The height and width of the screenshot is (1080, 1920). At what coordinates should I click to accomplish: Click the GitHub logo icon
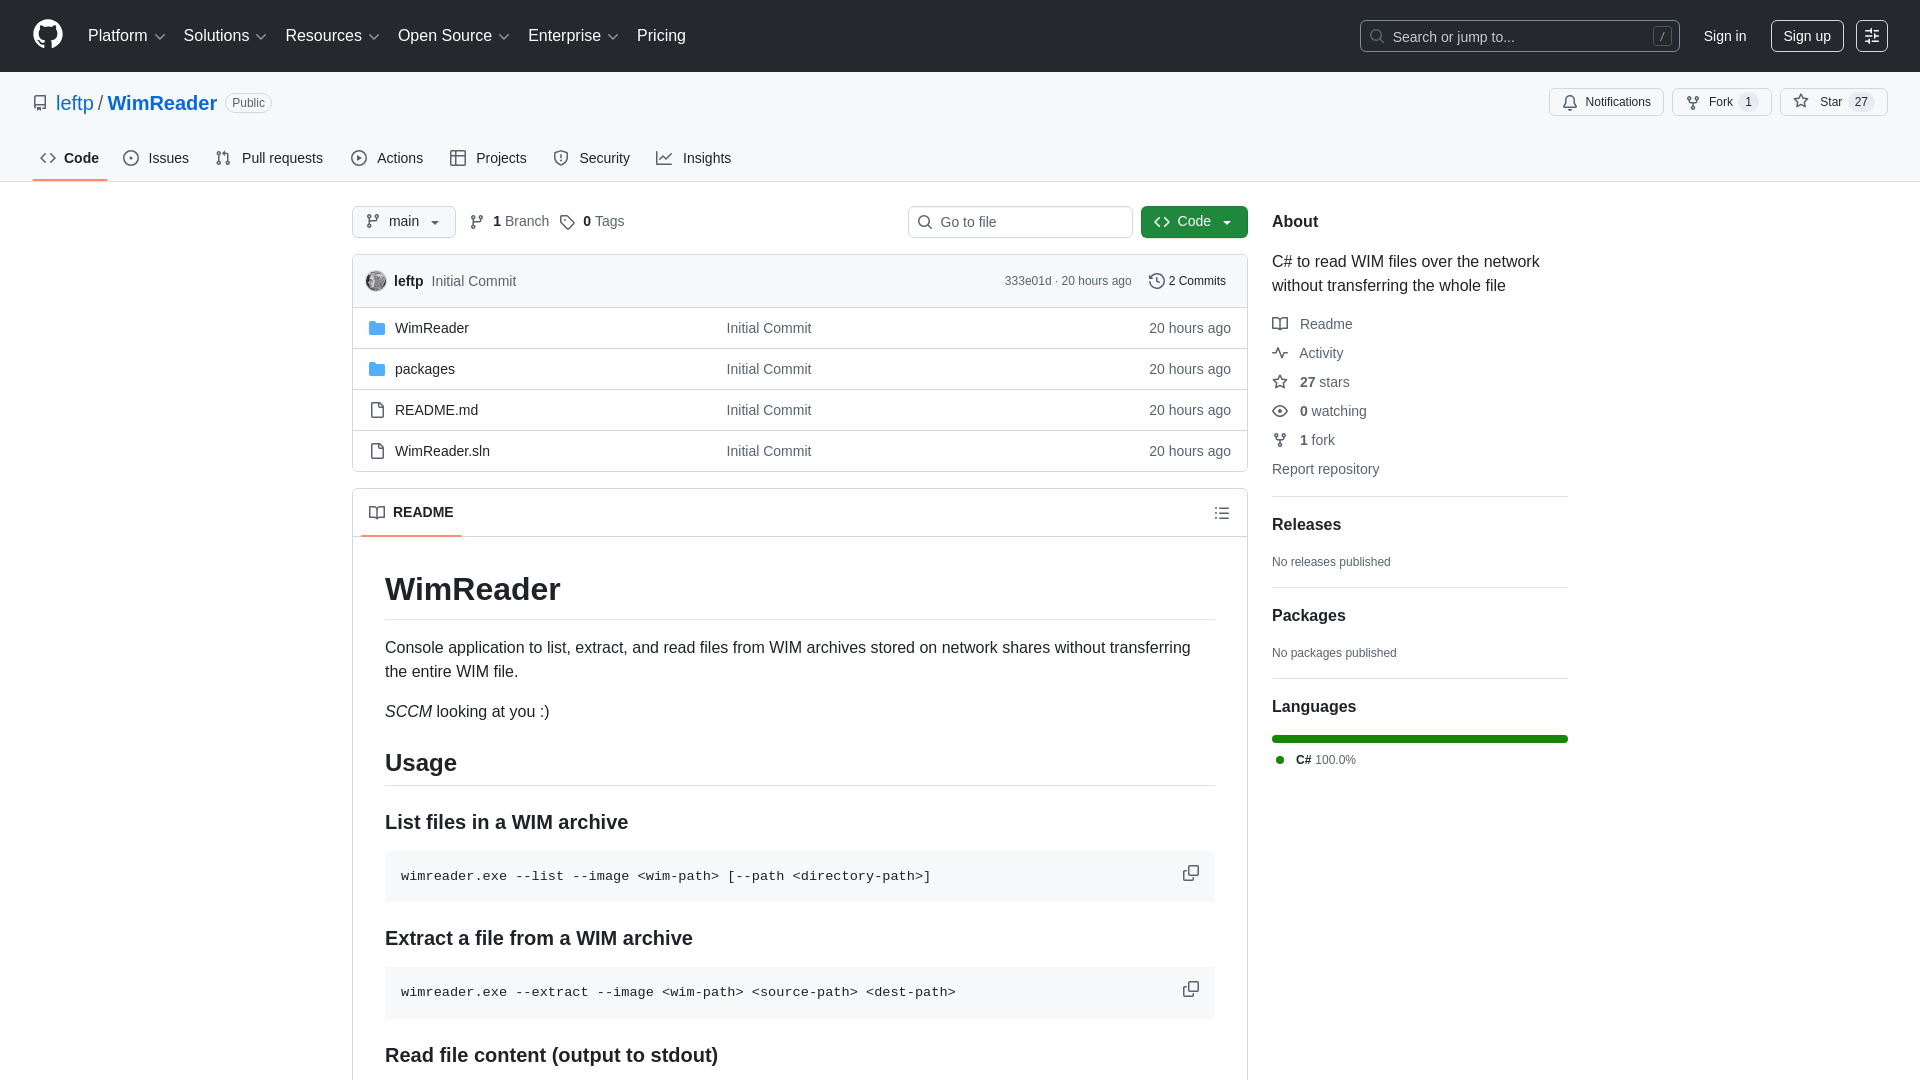48,35
